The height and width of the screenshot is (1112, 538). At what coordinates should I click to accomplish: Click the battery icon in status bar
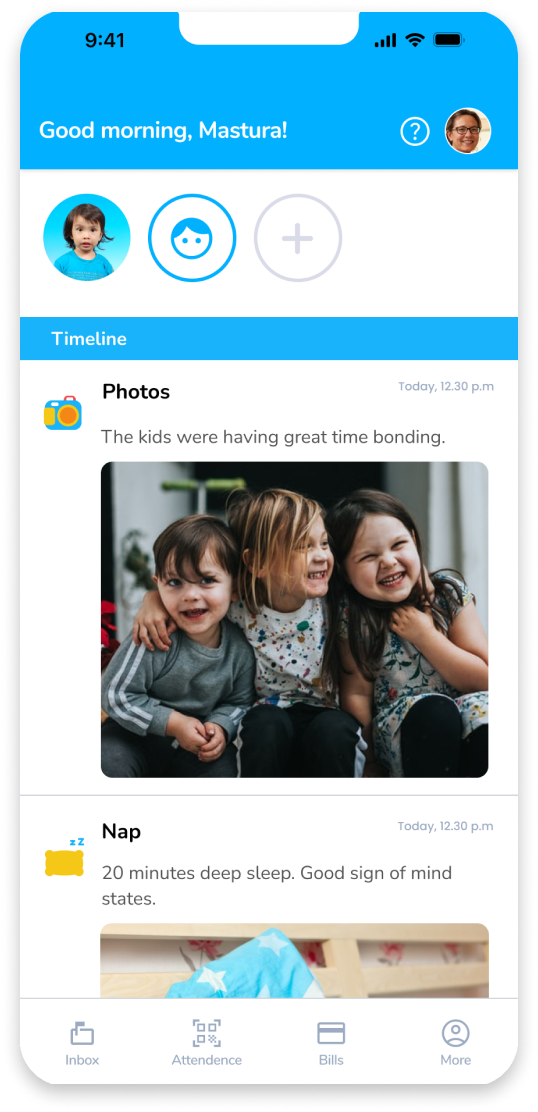pyautogui.click(x=449, y=40)
